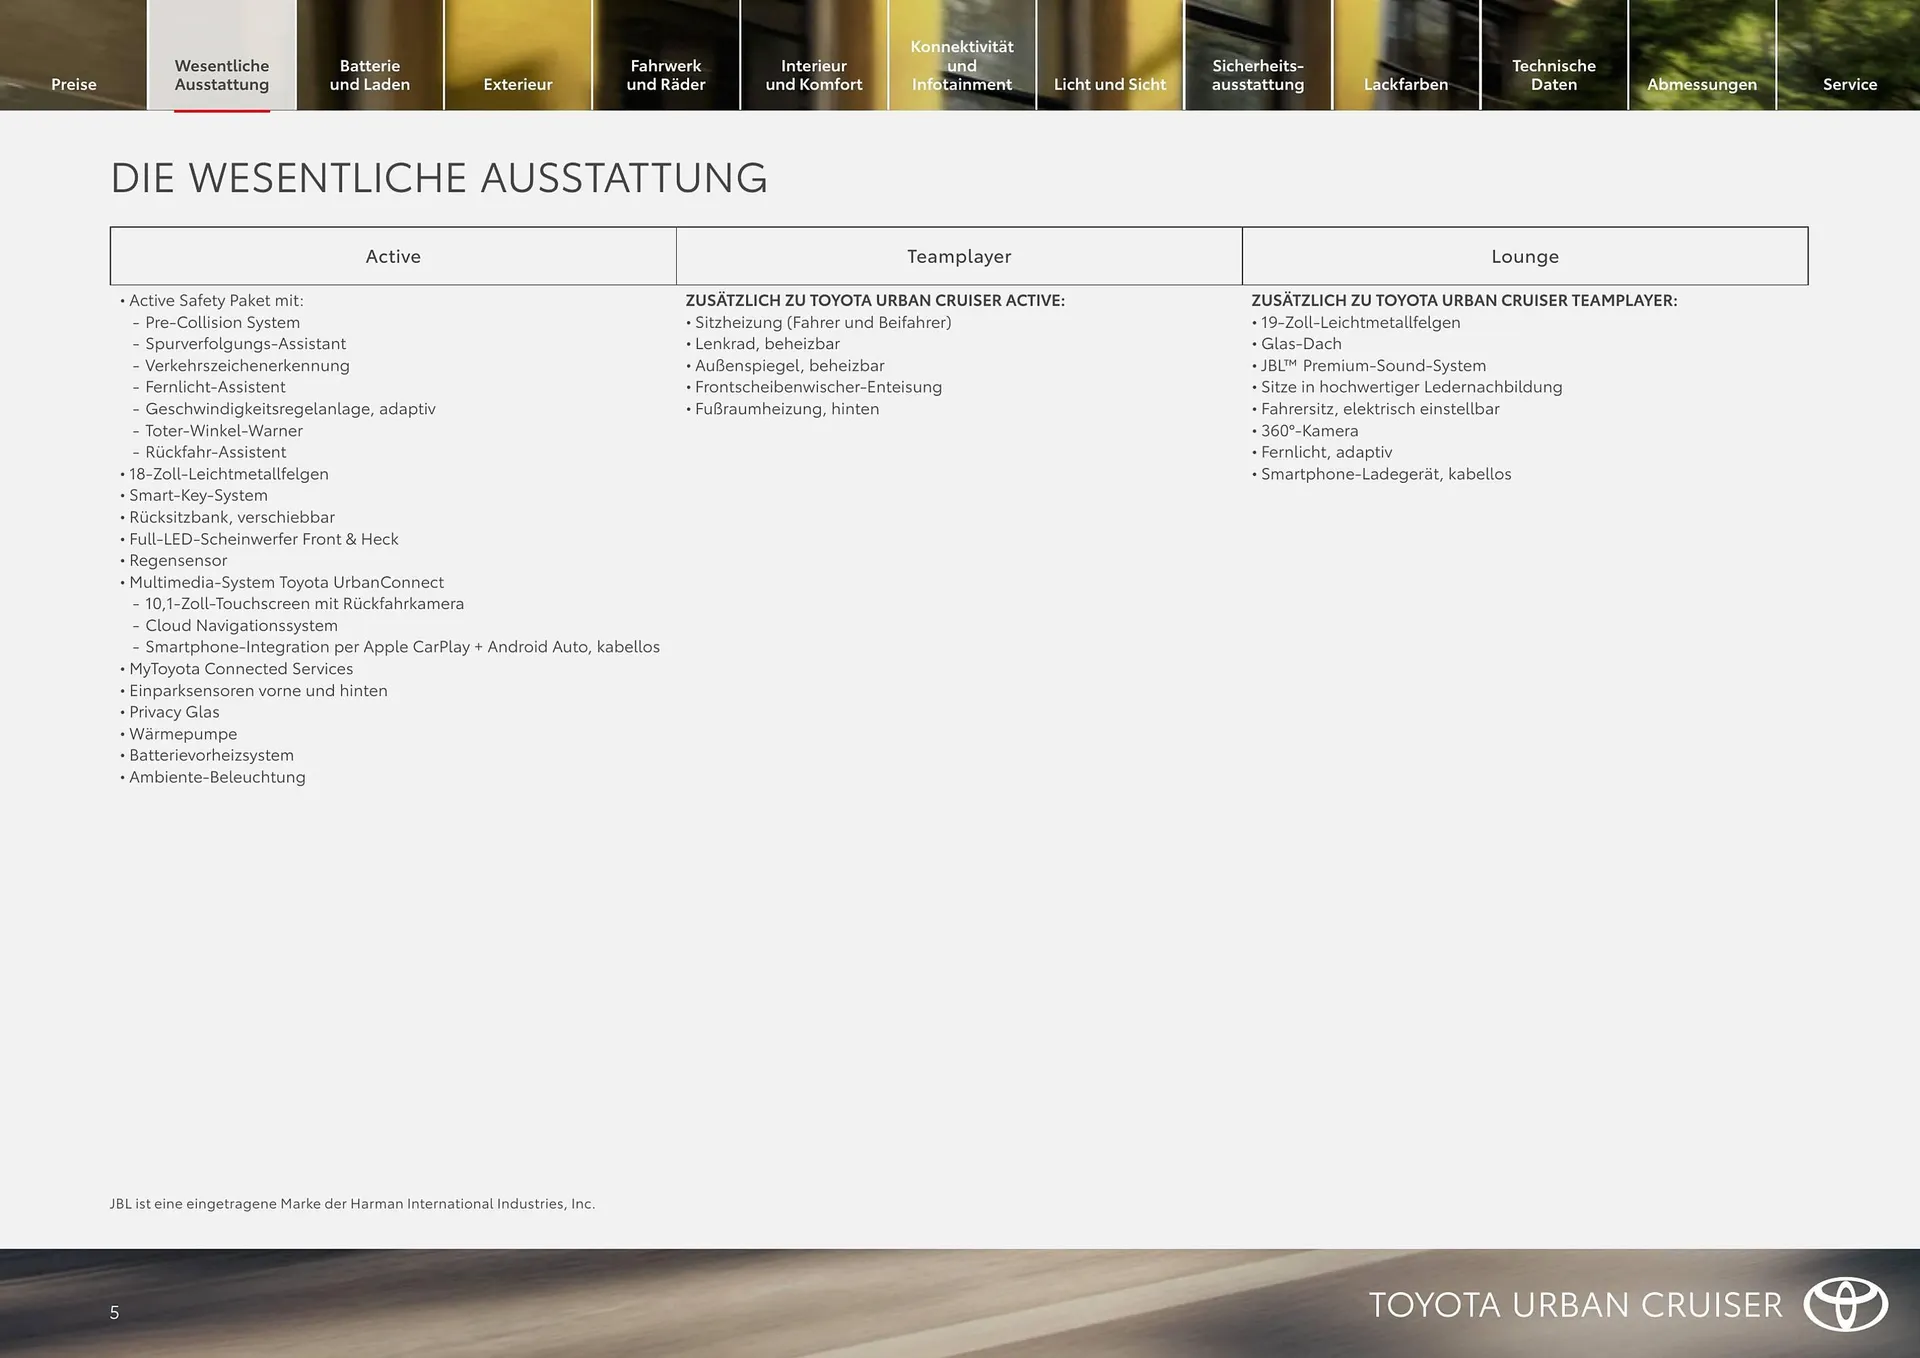Screen dimensions: 1920x1358
Task: Click the Lounge column header
Action: pyautogui.click(x=1525, y=256)
